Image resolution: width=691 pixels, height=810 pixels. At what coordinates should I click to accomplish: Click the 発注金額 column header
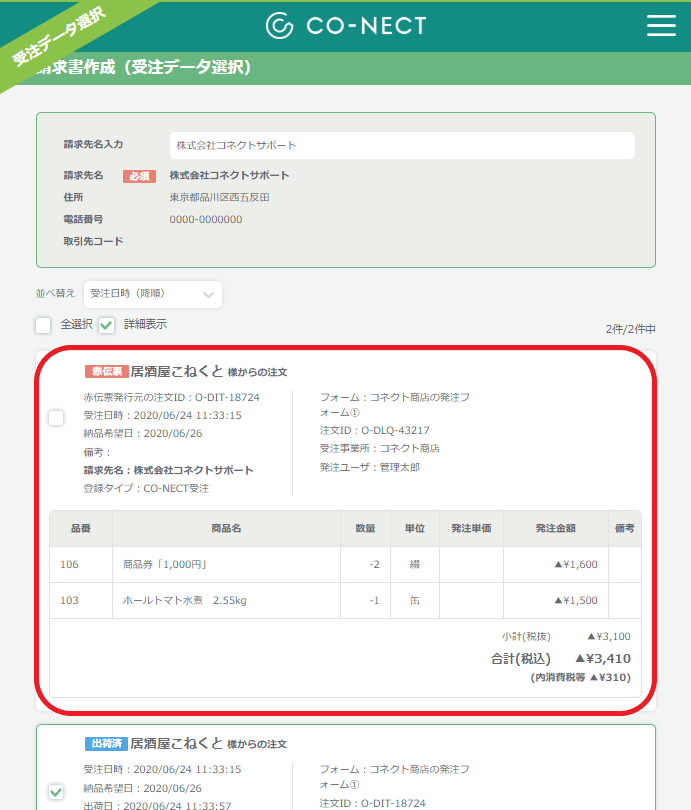(556, 528)
